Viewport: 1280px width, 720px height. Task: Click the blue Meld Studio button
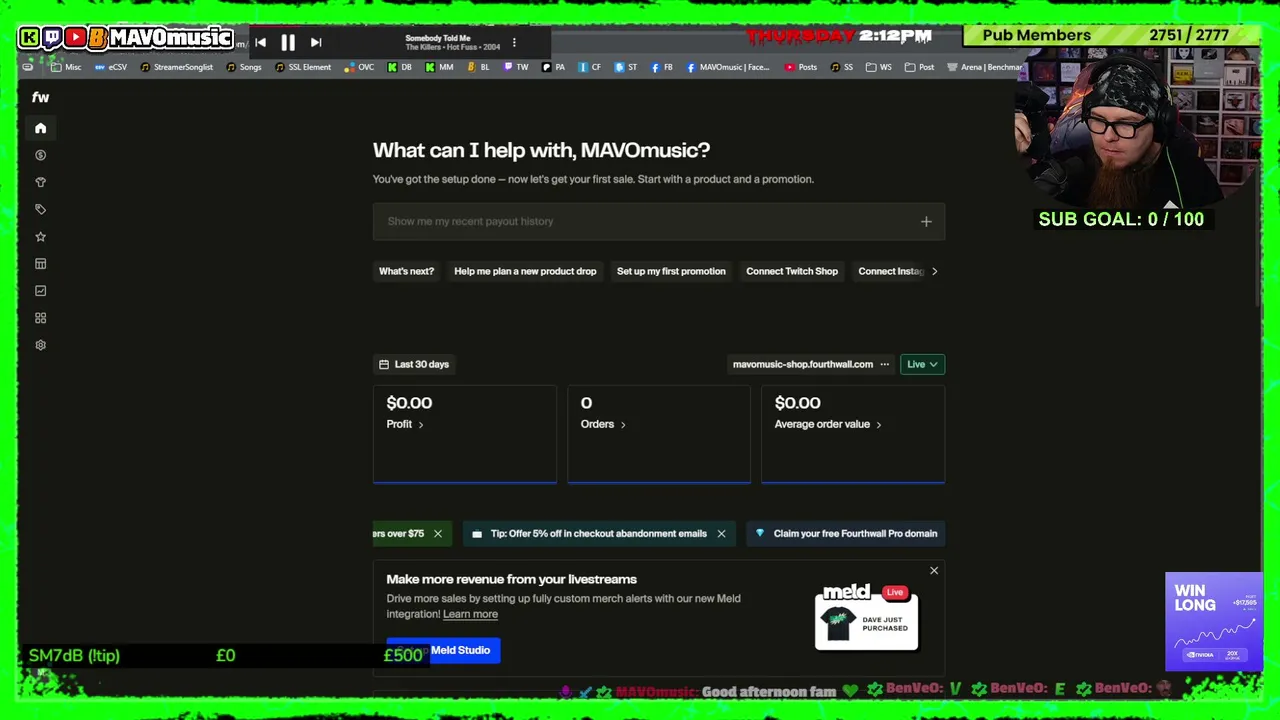tap(443, 650)
